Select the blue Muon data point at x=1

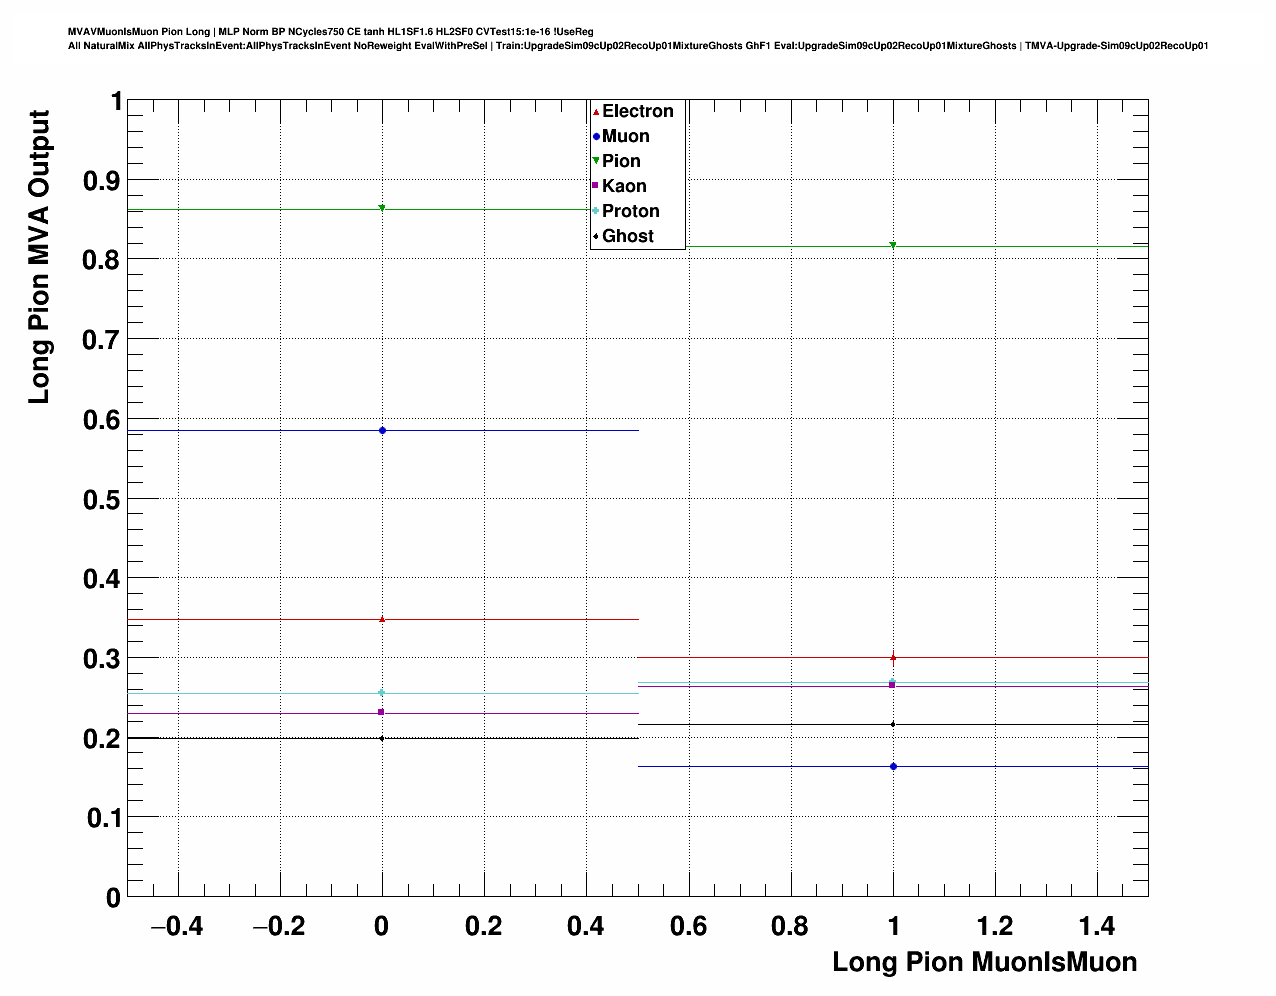[x=893, y=766]
